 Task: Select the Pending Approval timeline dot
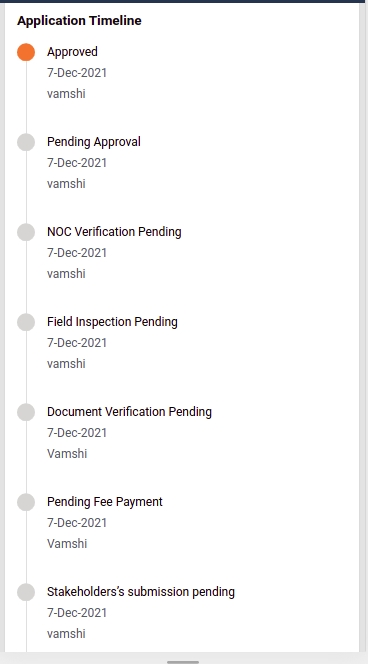(26, 142)
